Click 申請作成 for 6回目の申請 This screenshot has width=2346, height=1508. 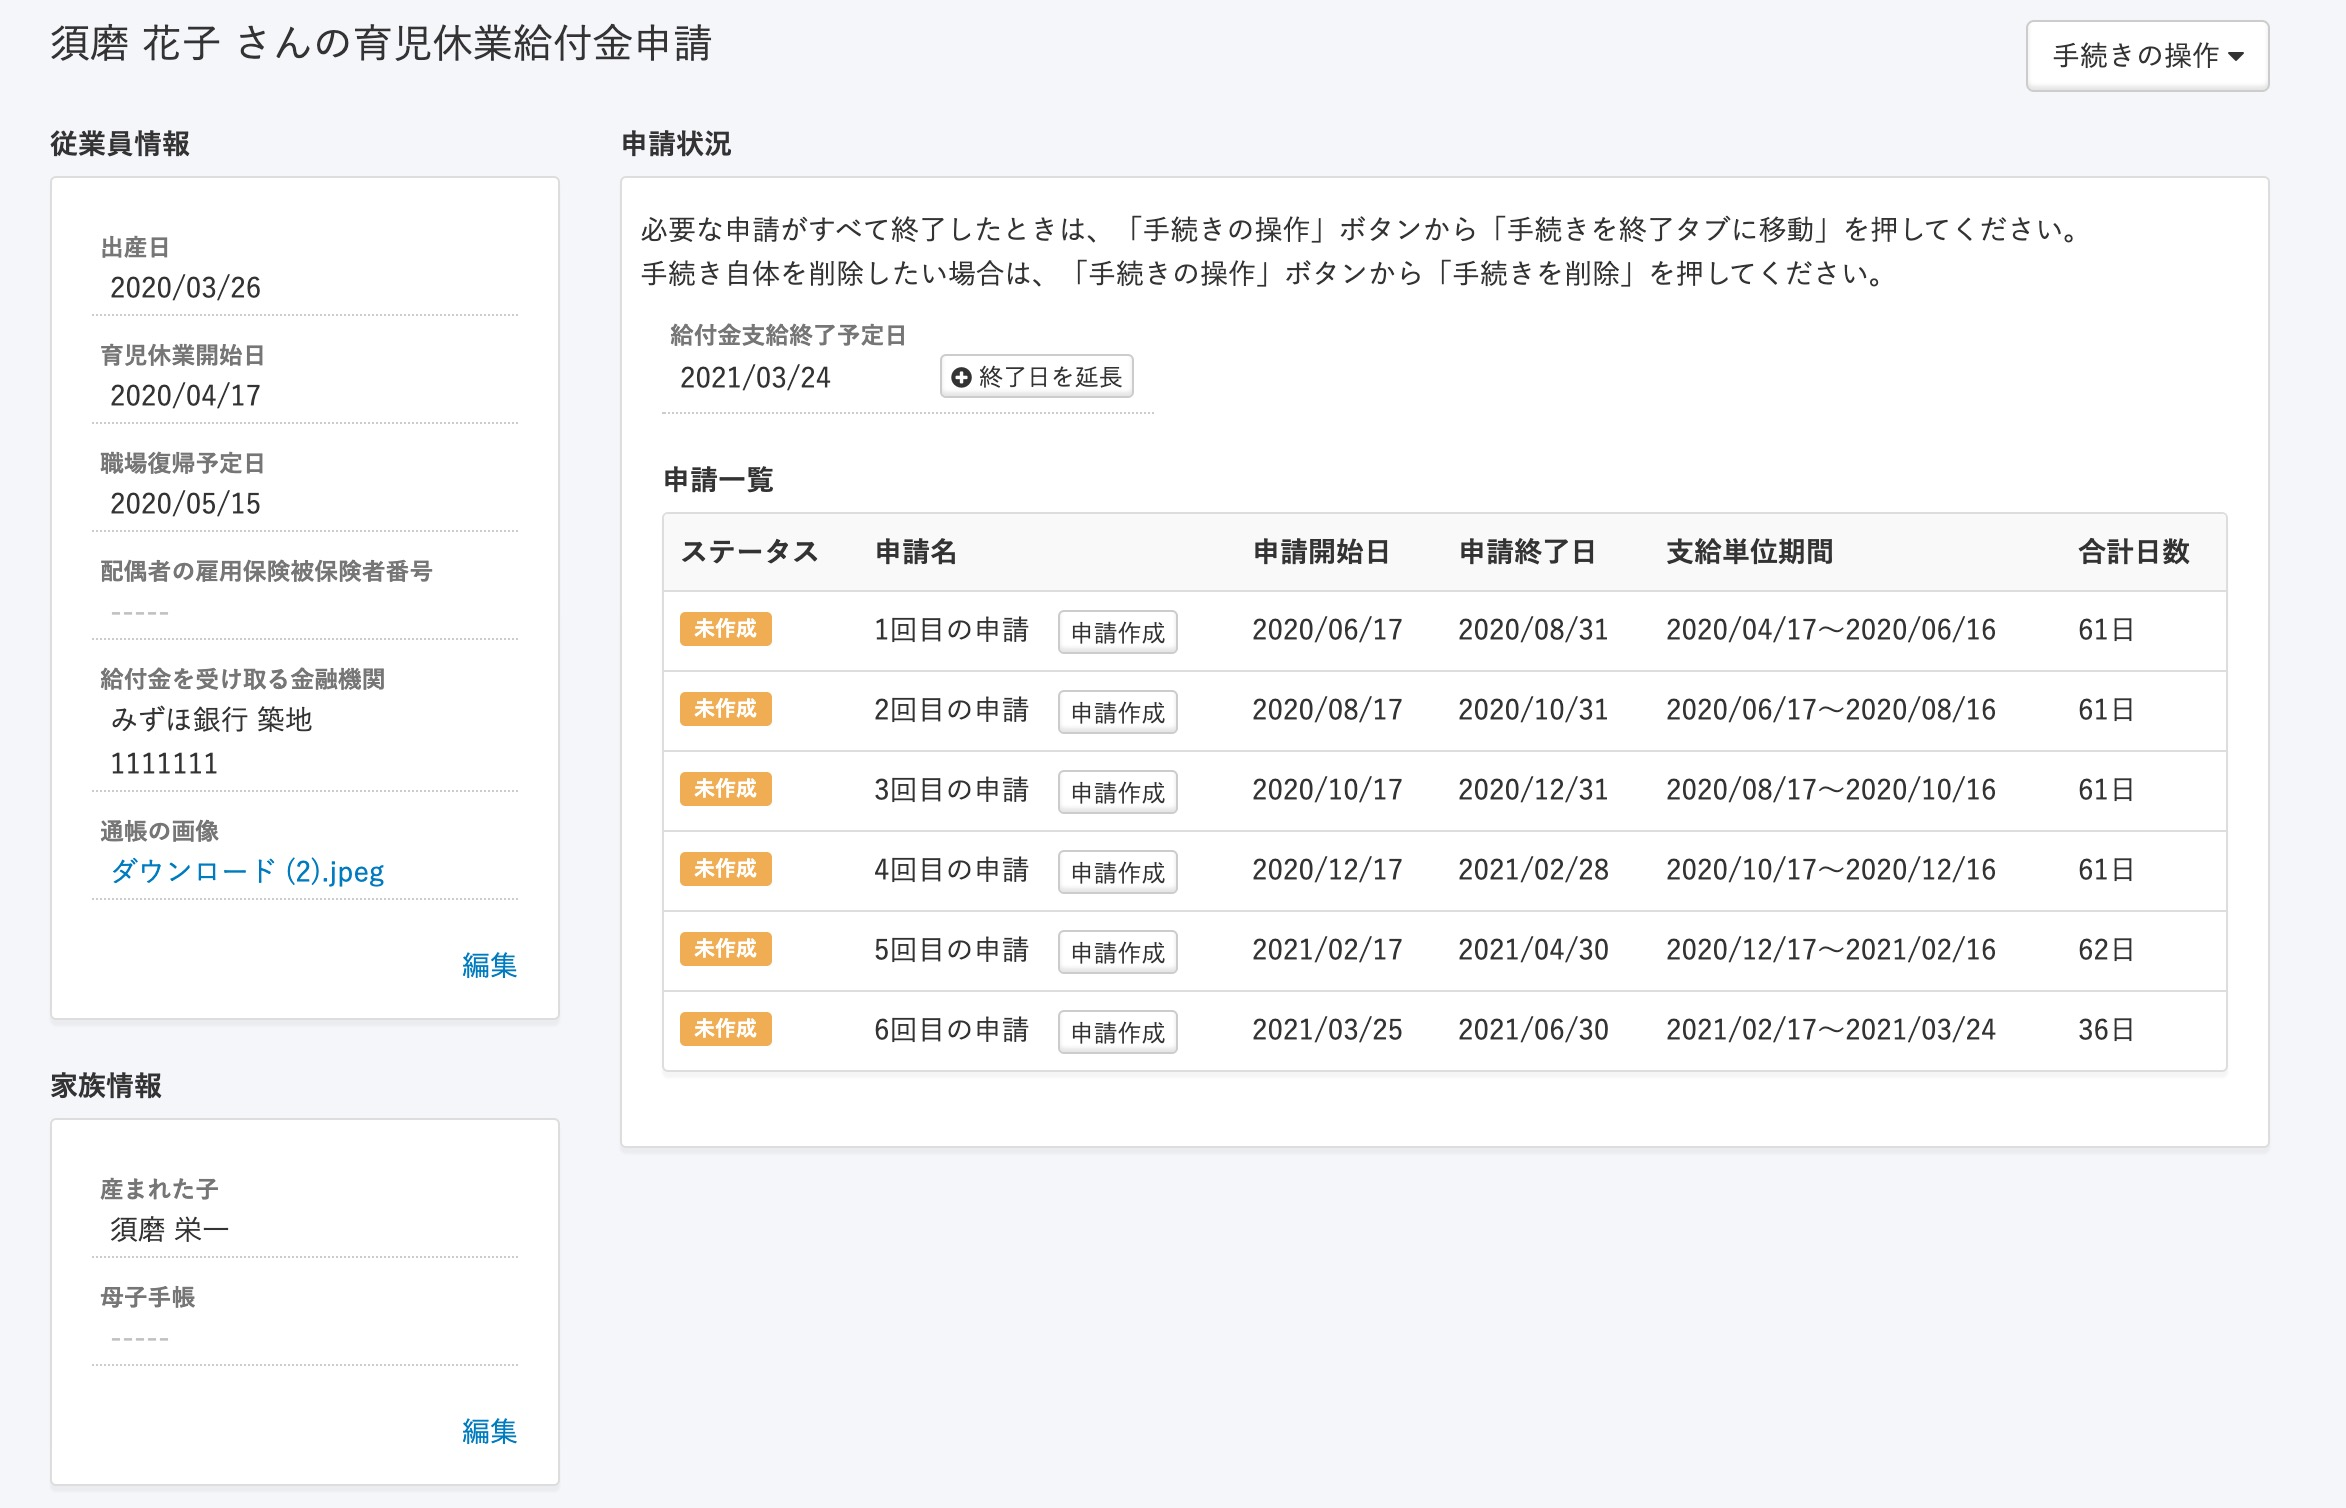click(x=1117, y=1032)
